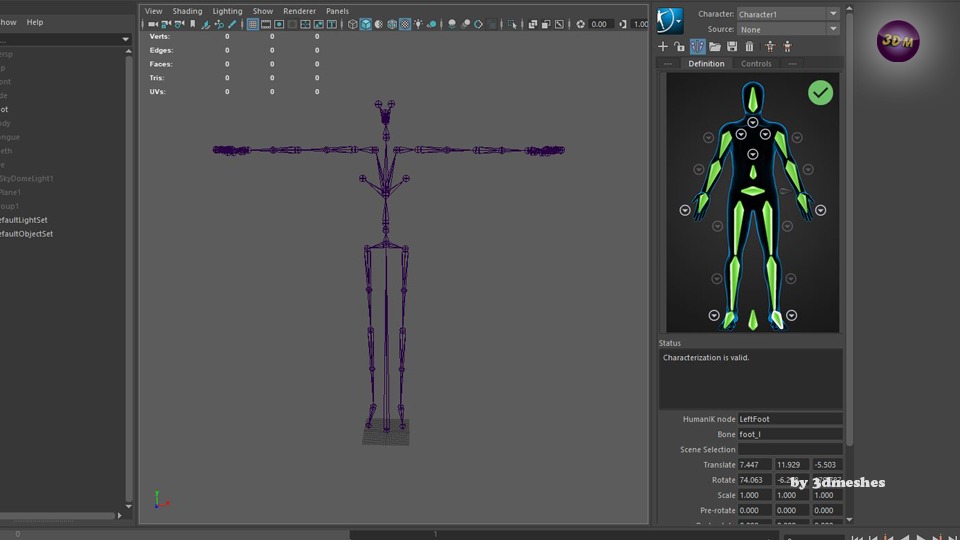Open the Lighting menu

point(227,11)
